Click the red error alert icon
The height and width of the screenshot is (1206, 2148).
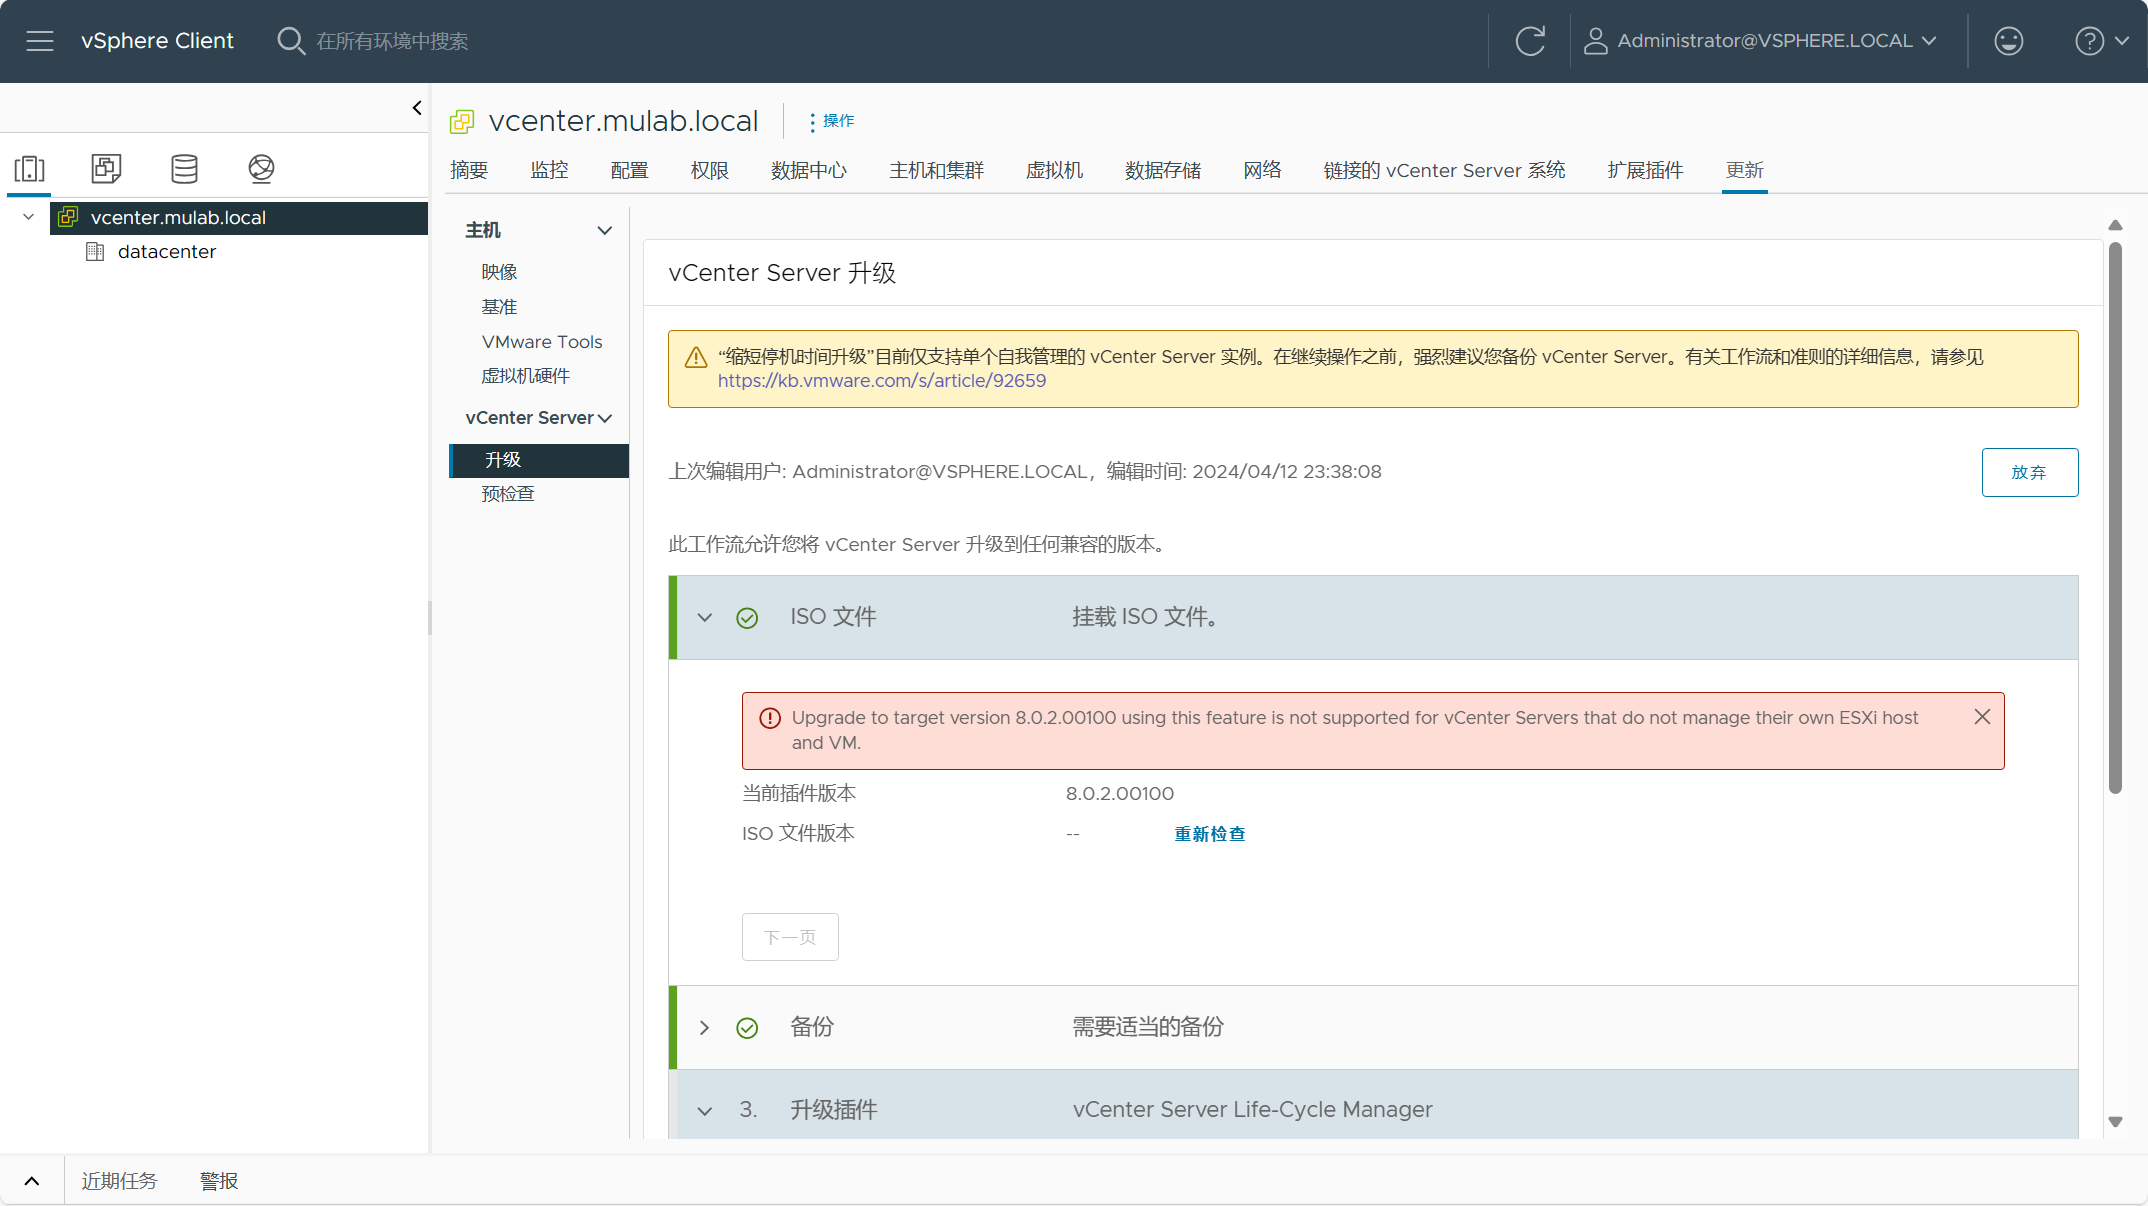[x=770, y=718]
